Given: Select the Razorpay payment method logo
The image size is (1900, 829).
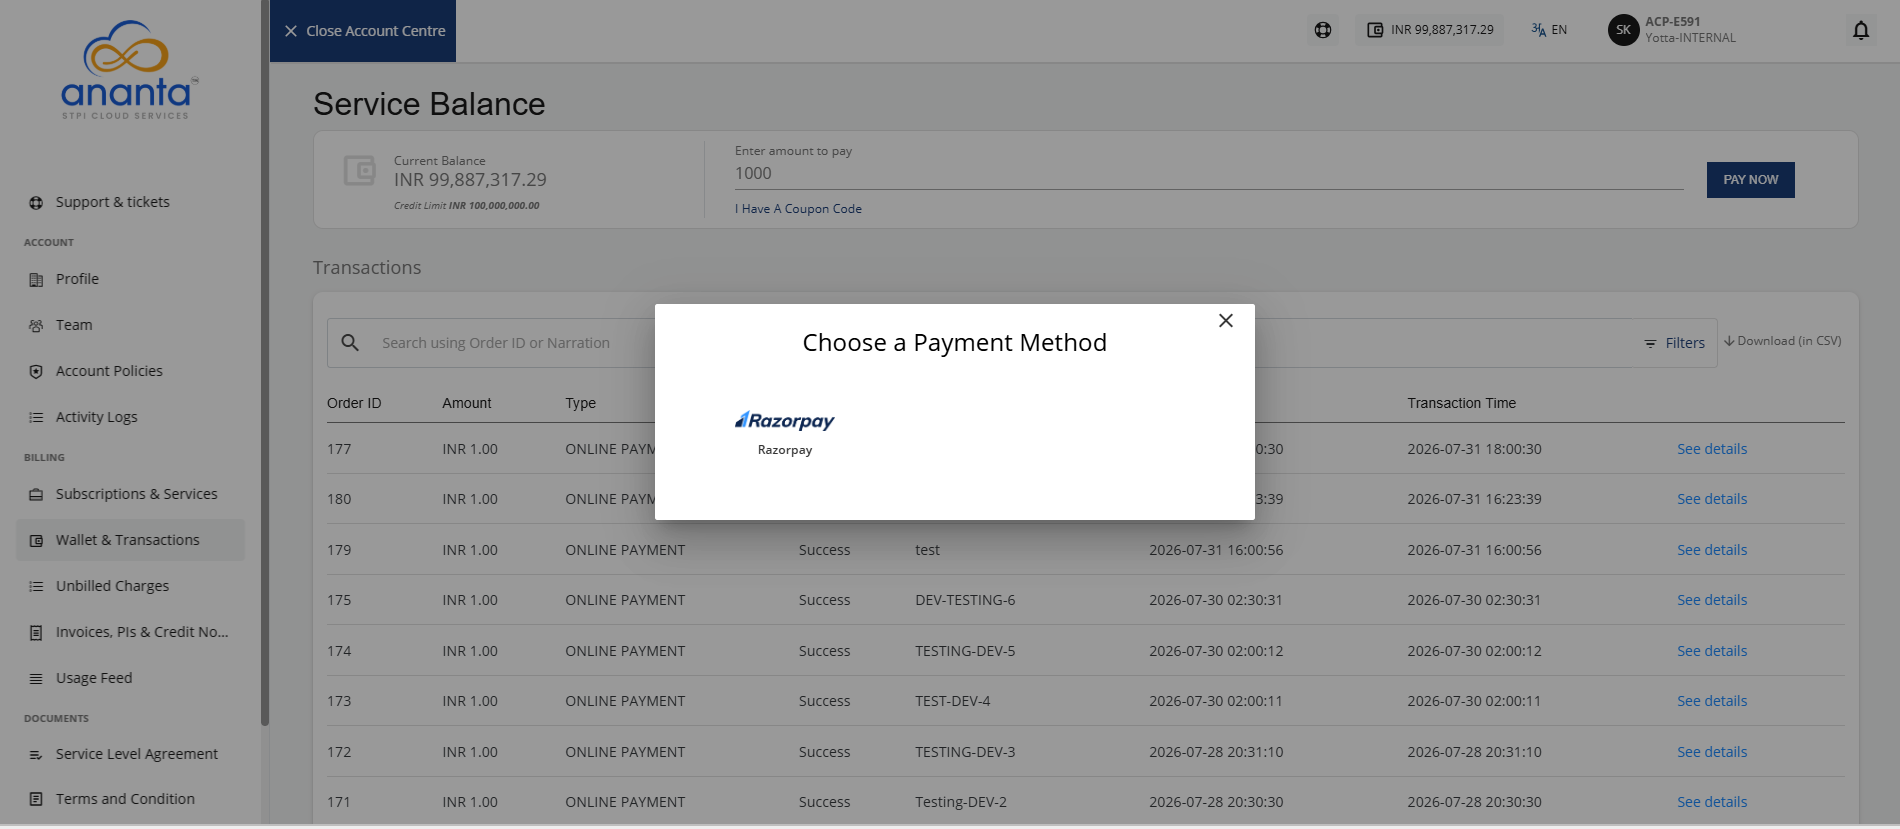Looking at the screenshot, I should pos(785,421).
